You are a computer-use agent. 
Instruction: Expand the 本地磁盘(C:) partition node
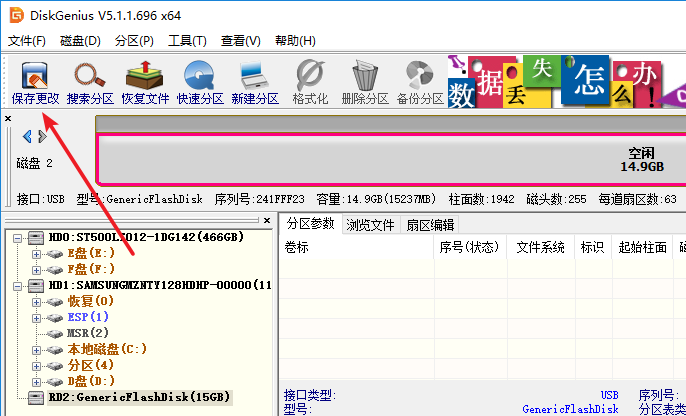coord(36,350)
